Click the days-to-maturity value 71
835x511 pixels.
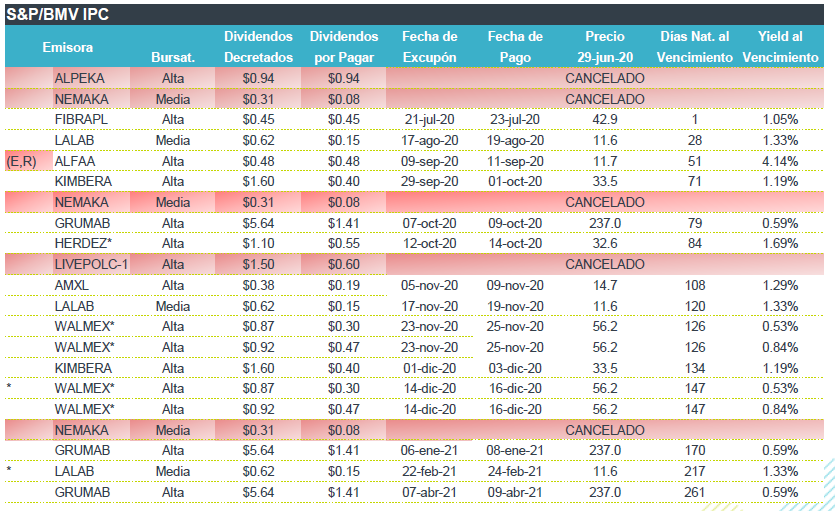694,182
